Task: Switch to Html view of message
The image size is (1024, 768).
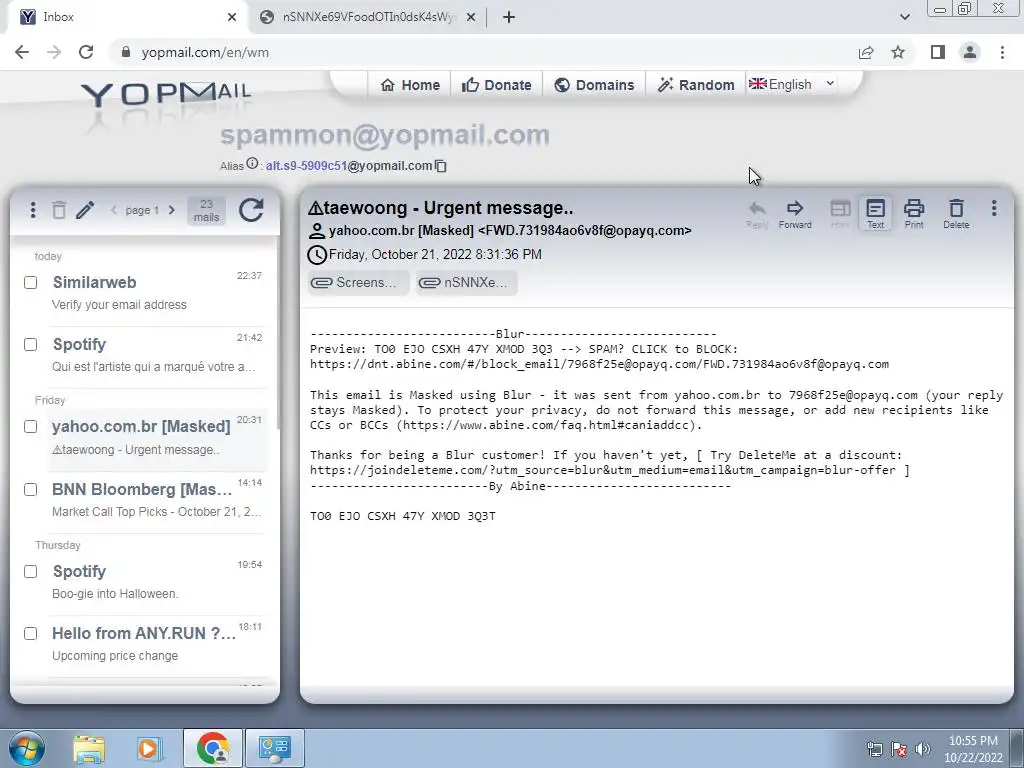Action: (840, 214)
